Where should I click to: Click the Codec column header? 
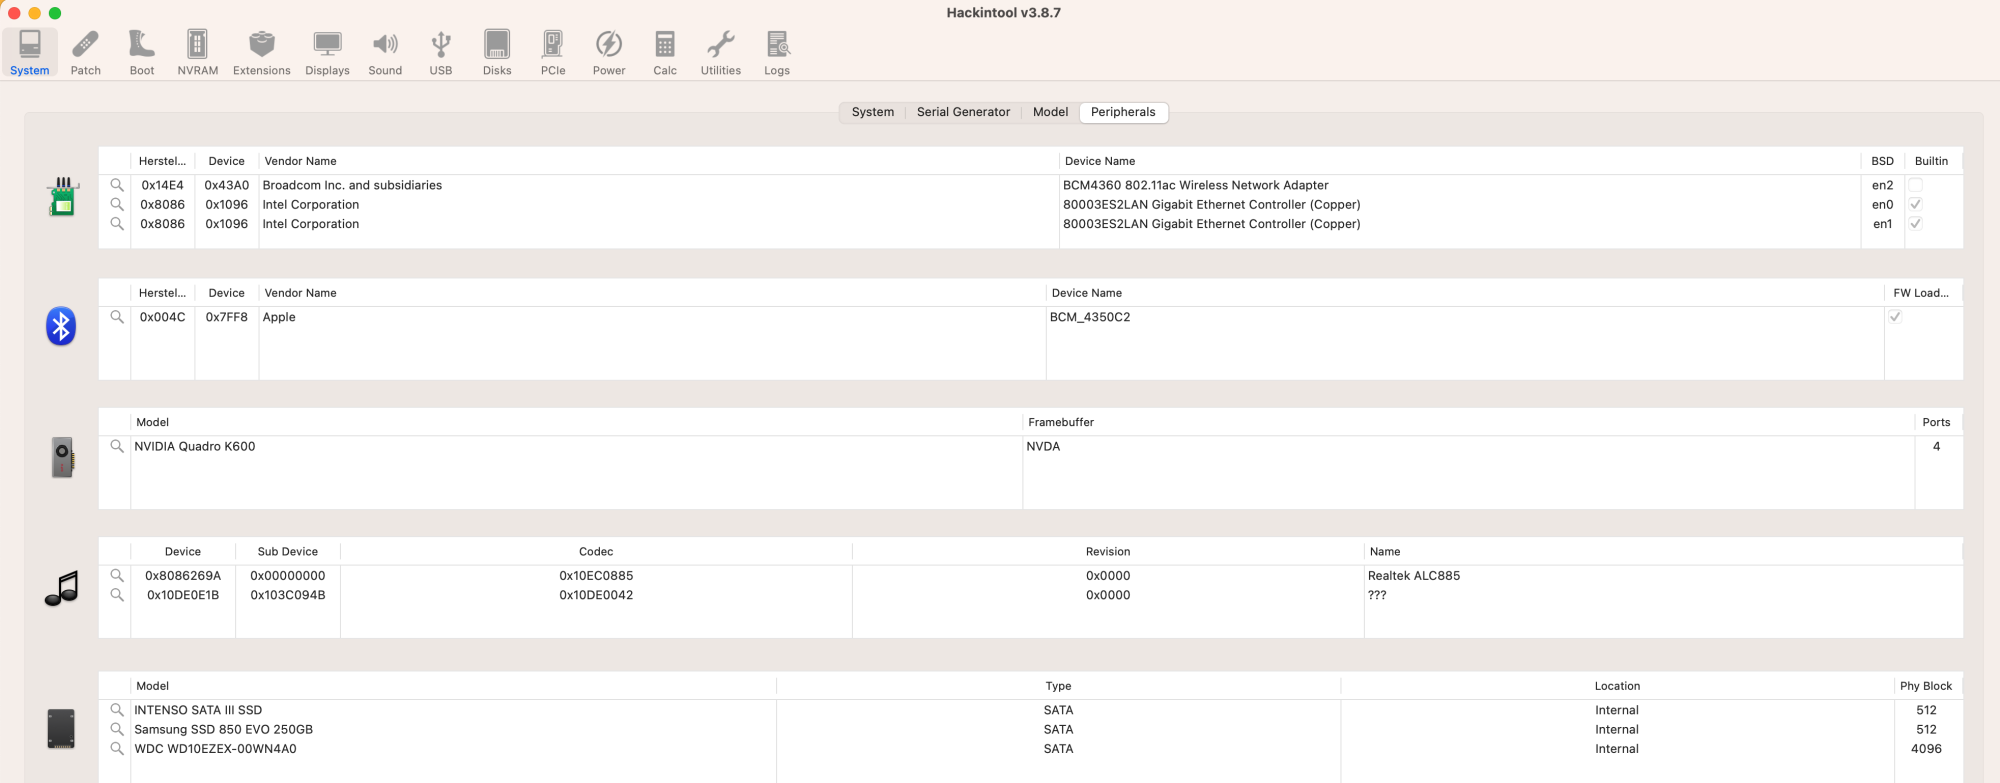pyautogui.click(x=596, y=552)
